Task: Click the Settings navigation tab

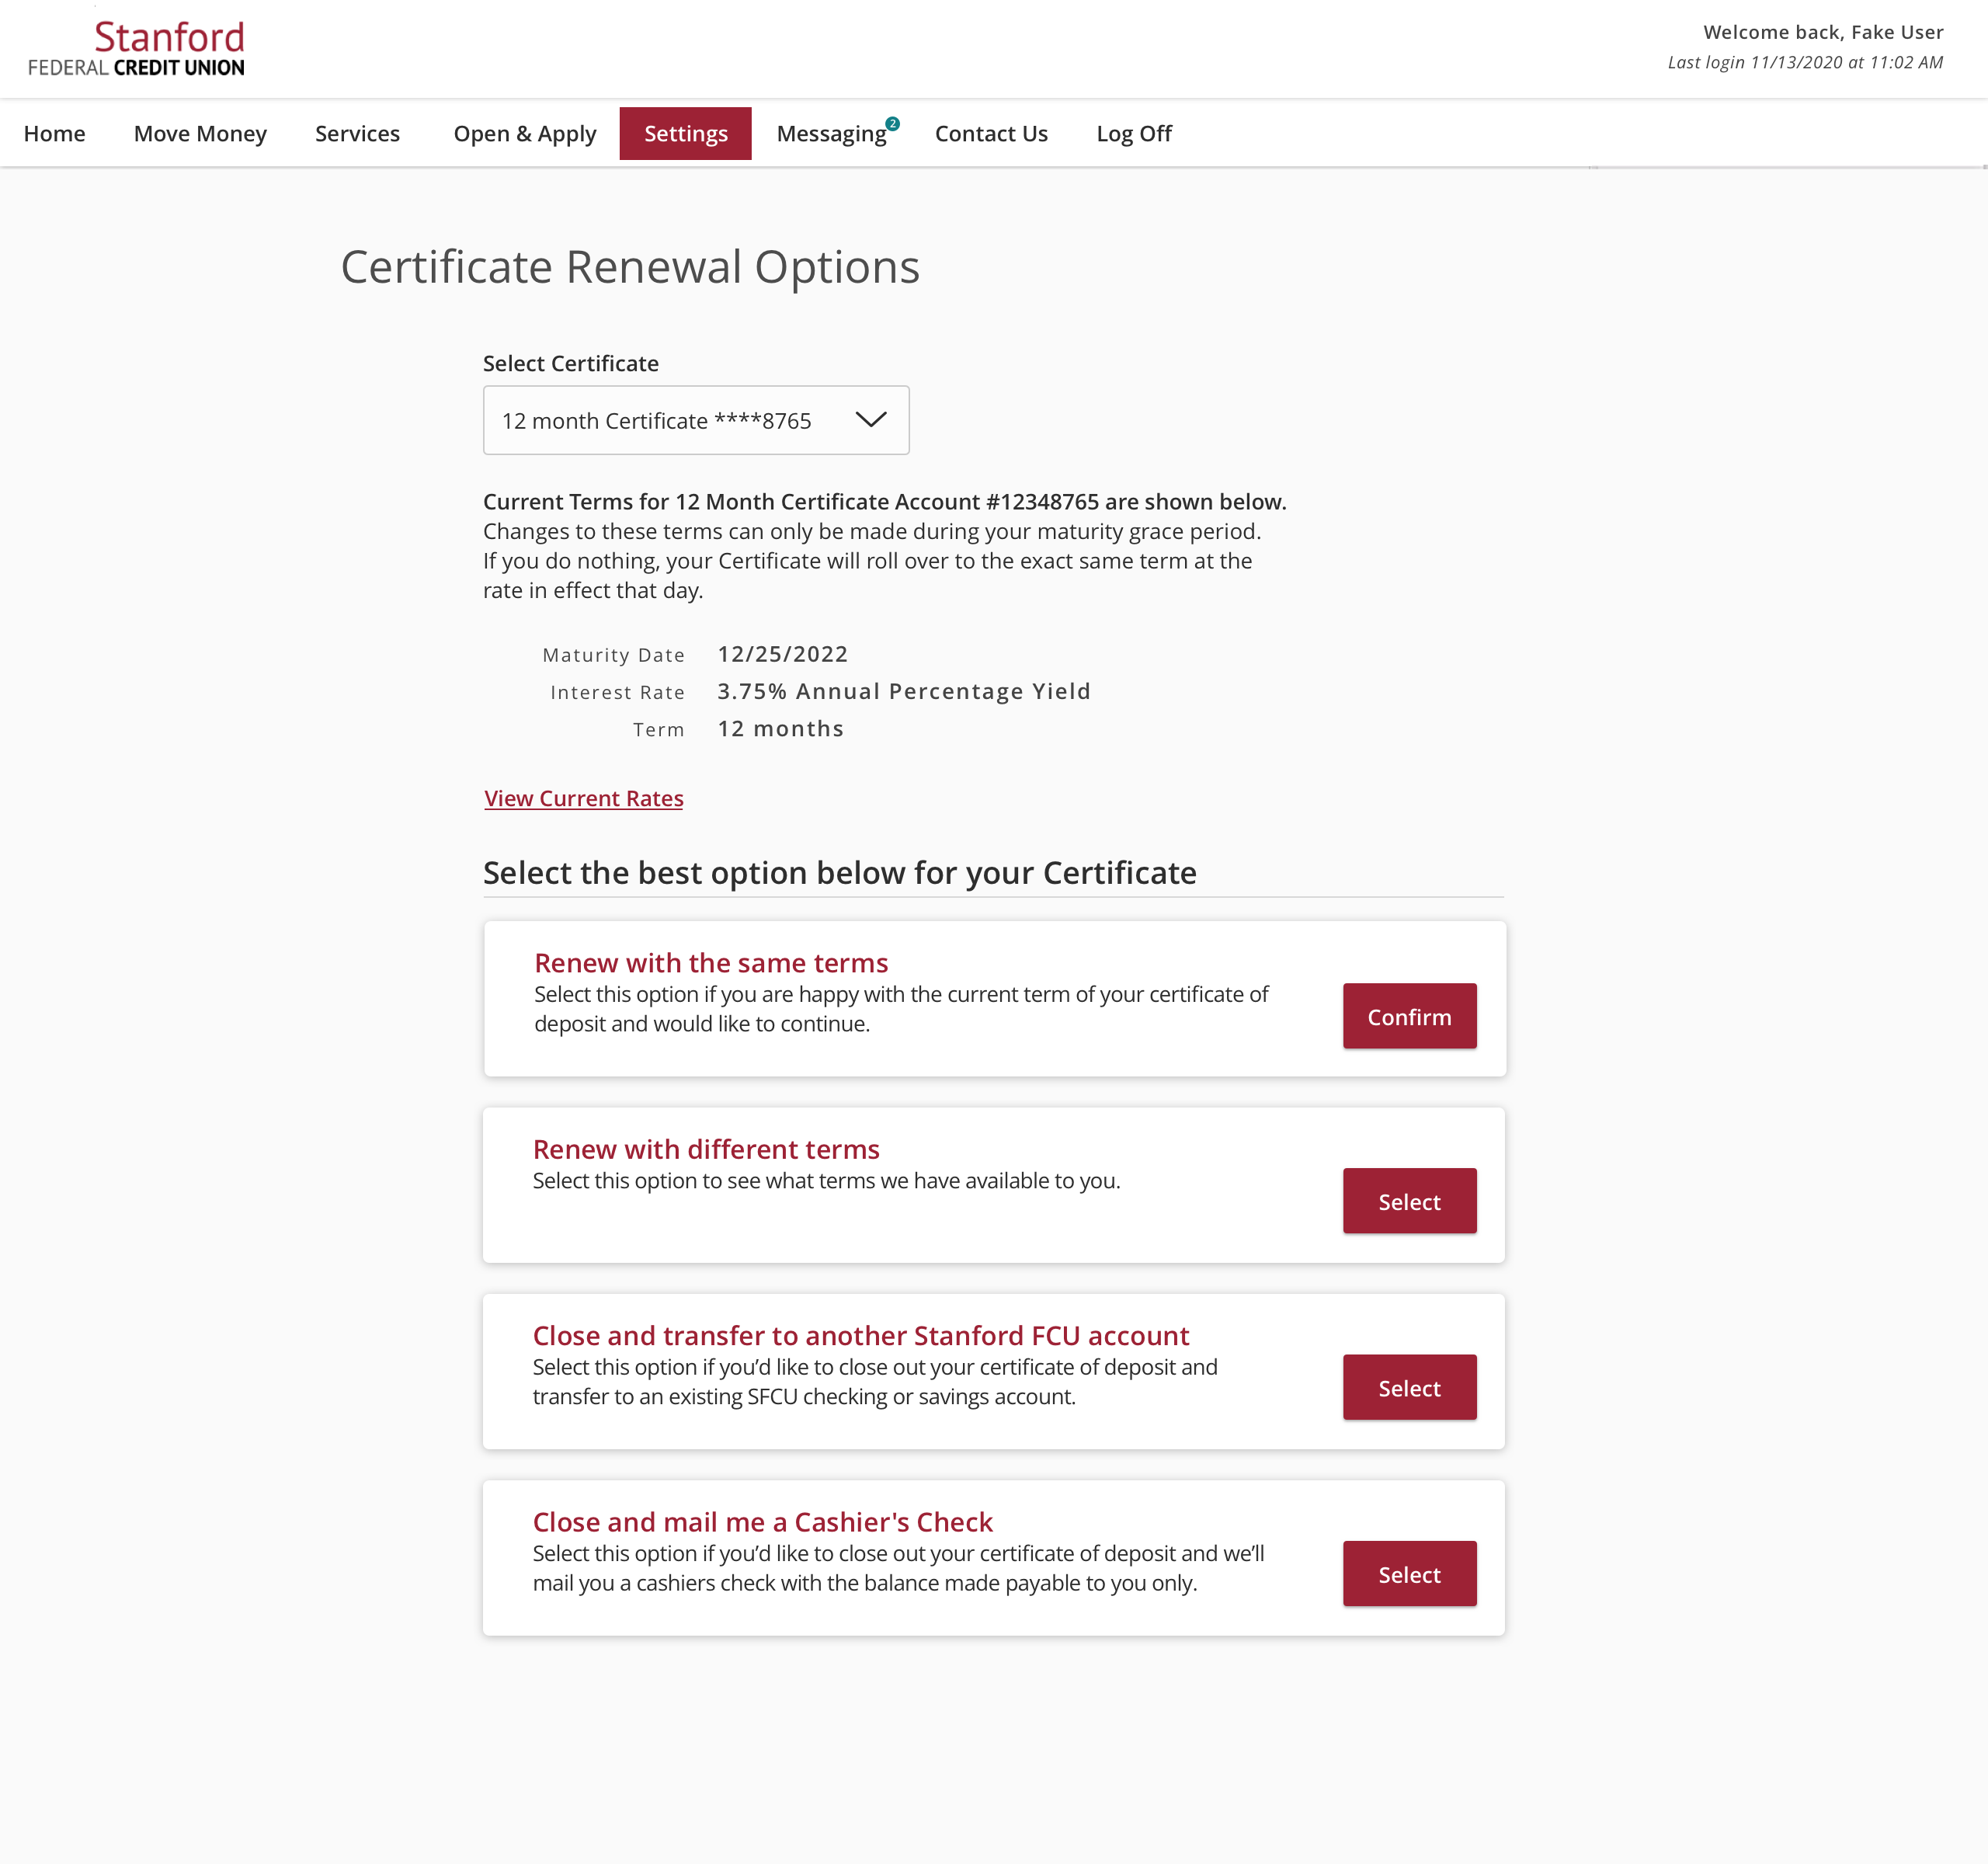Action: (x=685, y=131)
